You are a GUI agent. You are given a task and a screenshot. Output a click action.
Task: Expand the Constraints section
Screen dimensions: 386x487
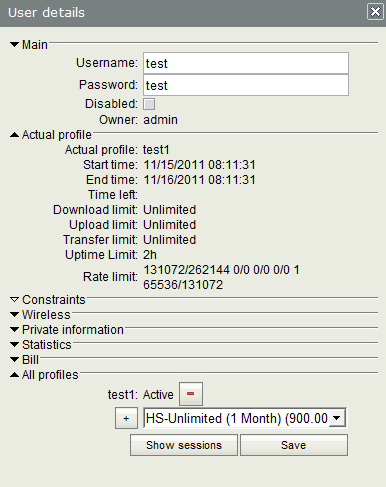[x=14, y=300]
